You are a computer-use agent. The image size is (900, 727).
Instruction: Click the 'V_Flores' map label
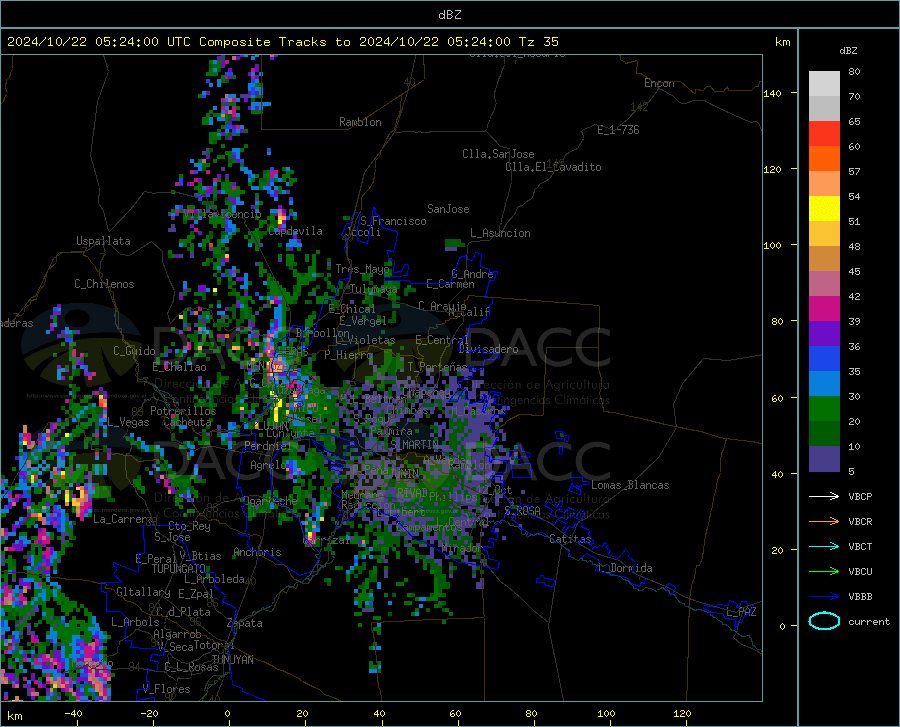(166, 689)
